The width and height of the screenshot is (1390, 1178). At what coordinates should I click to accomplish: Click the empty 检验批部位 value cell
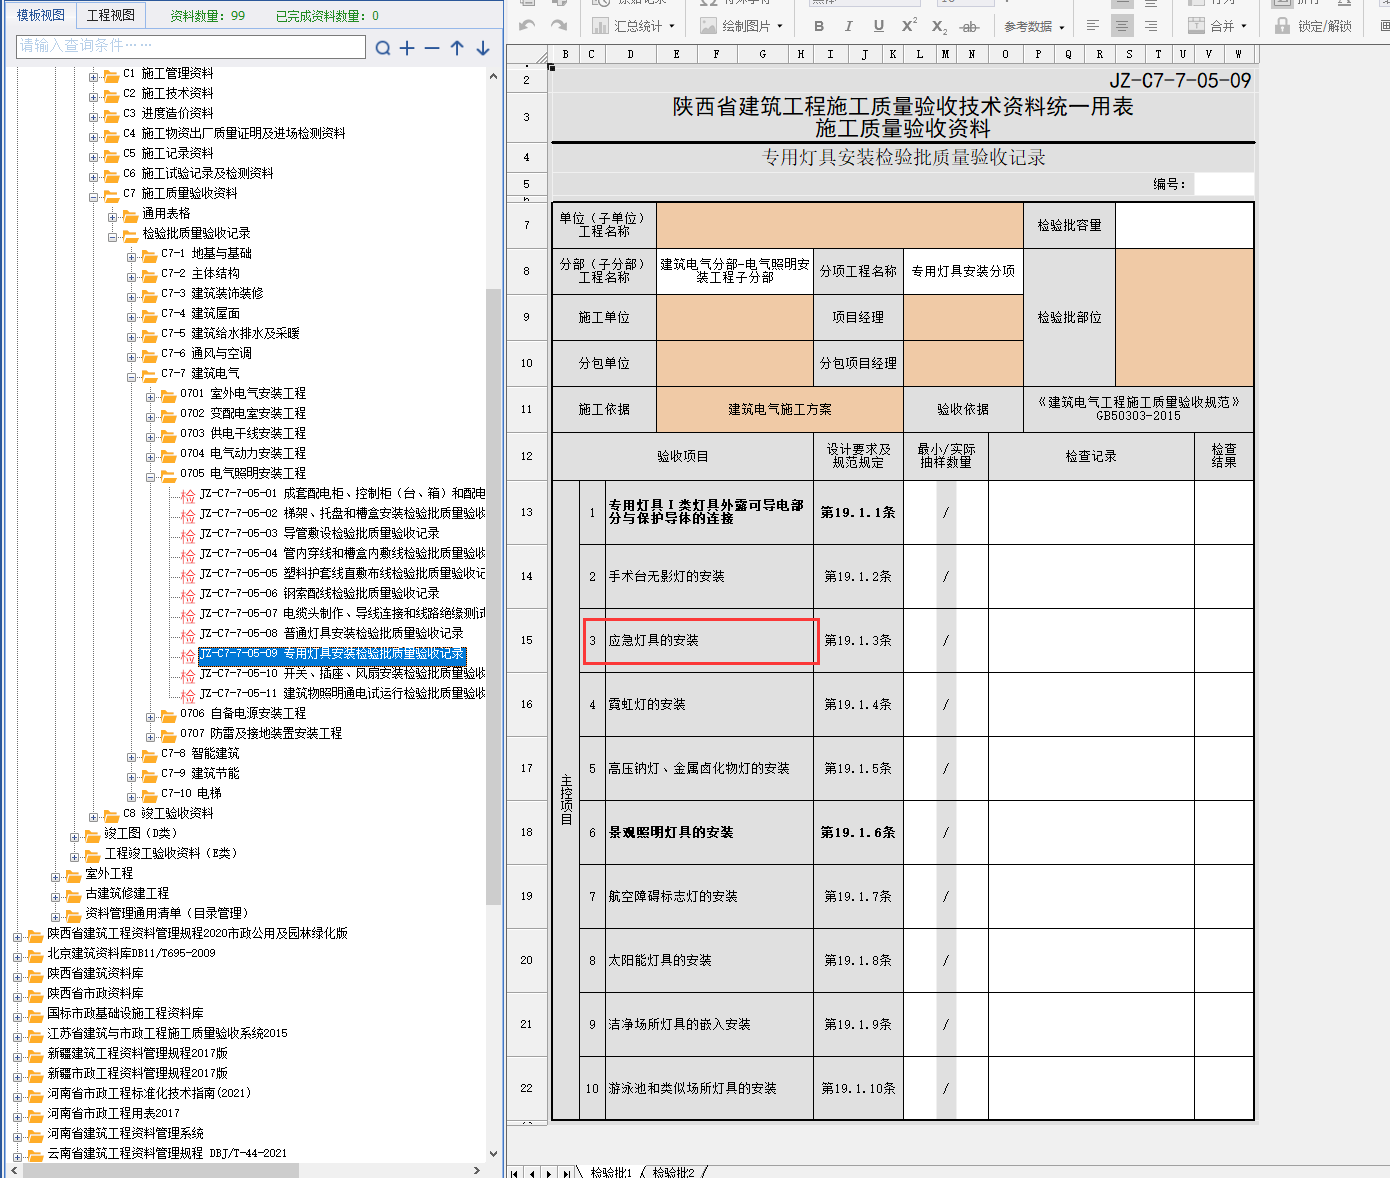(x=1184, y=317)
